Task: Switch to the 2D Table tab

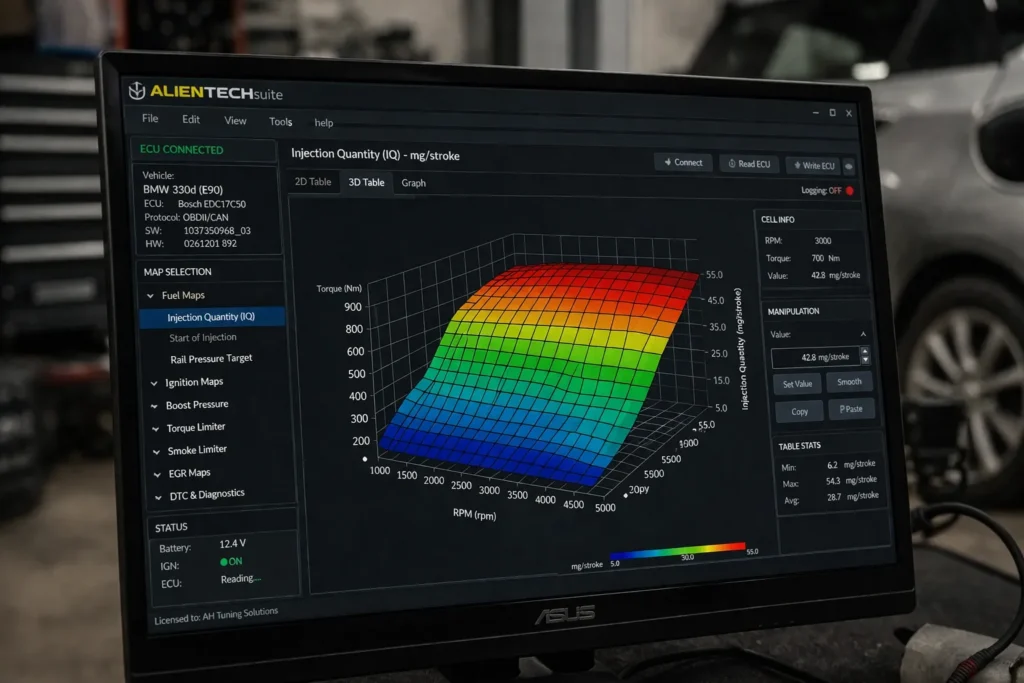Action: pos(312,182)
